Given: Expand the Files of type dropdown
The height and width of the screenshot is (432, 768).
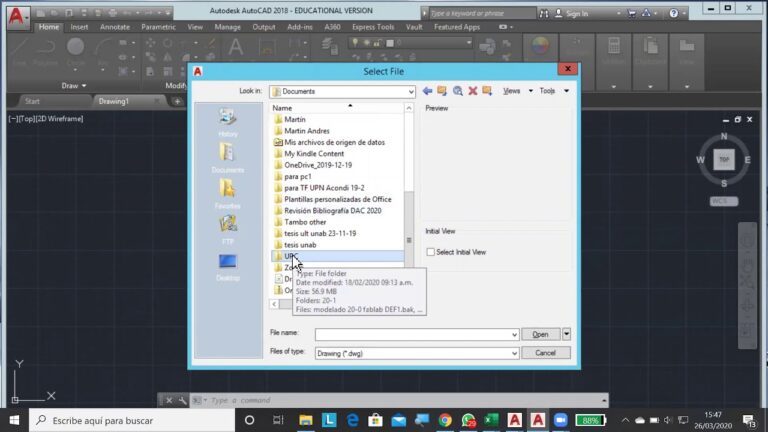Looking at the screenshot, I should (x=514, y=353).
